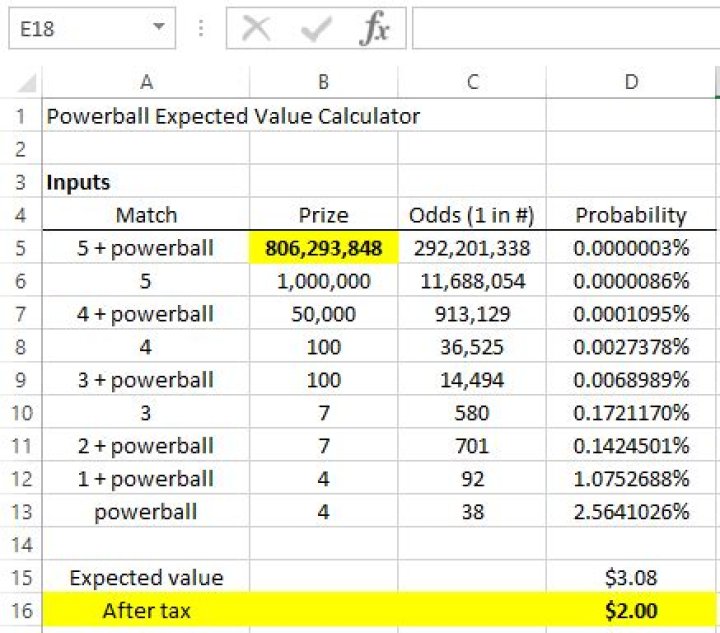Select the yellow jackpot cell 806,293,848

coord(324,248)
